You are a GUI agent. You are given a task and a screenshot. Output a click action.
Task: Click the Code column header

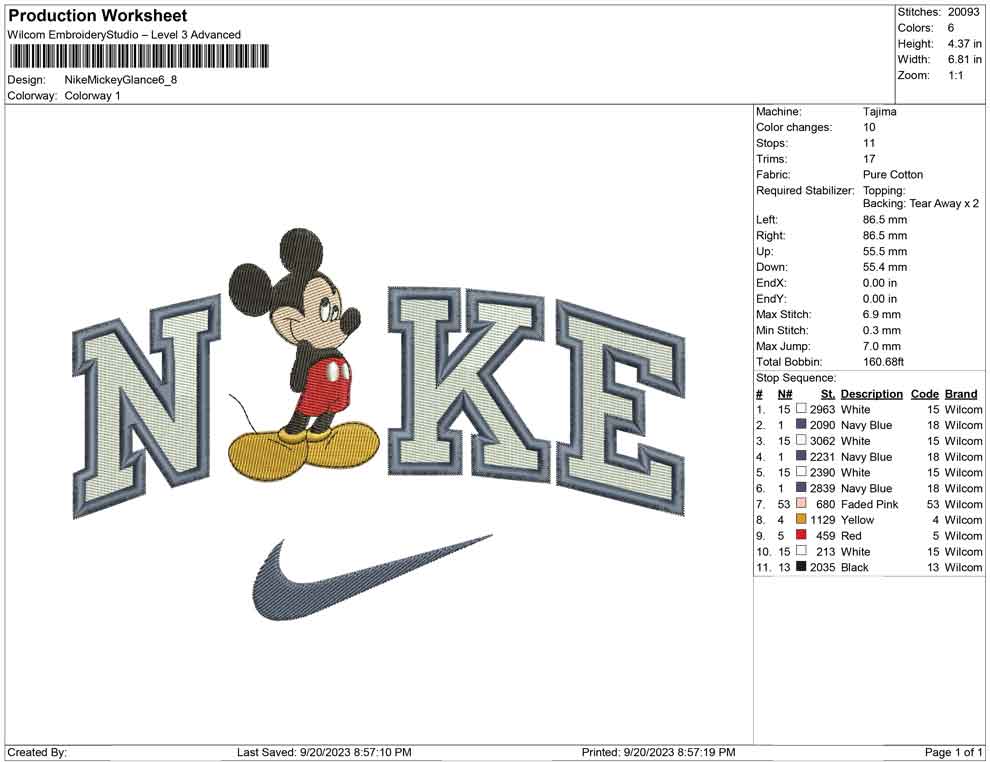(925, 394)
